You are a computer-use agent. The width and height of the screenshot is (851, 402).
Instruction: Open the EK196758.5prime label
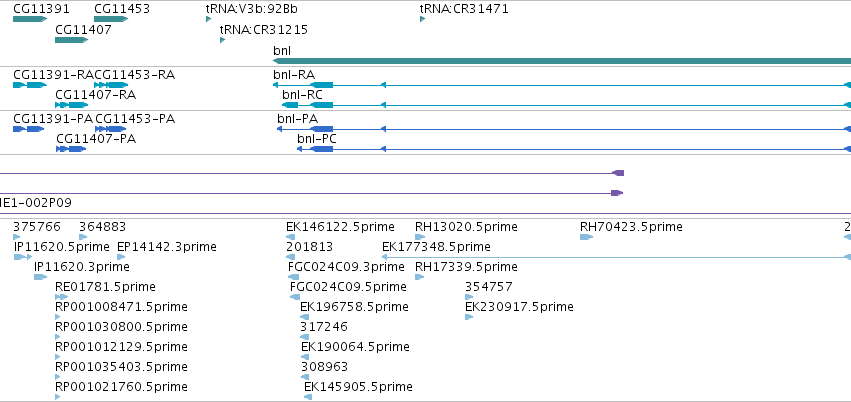click(354, 307)
